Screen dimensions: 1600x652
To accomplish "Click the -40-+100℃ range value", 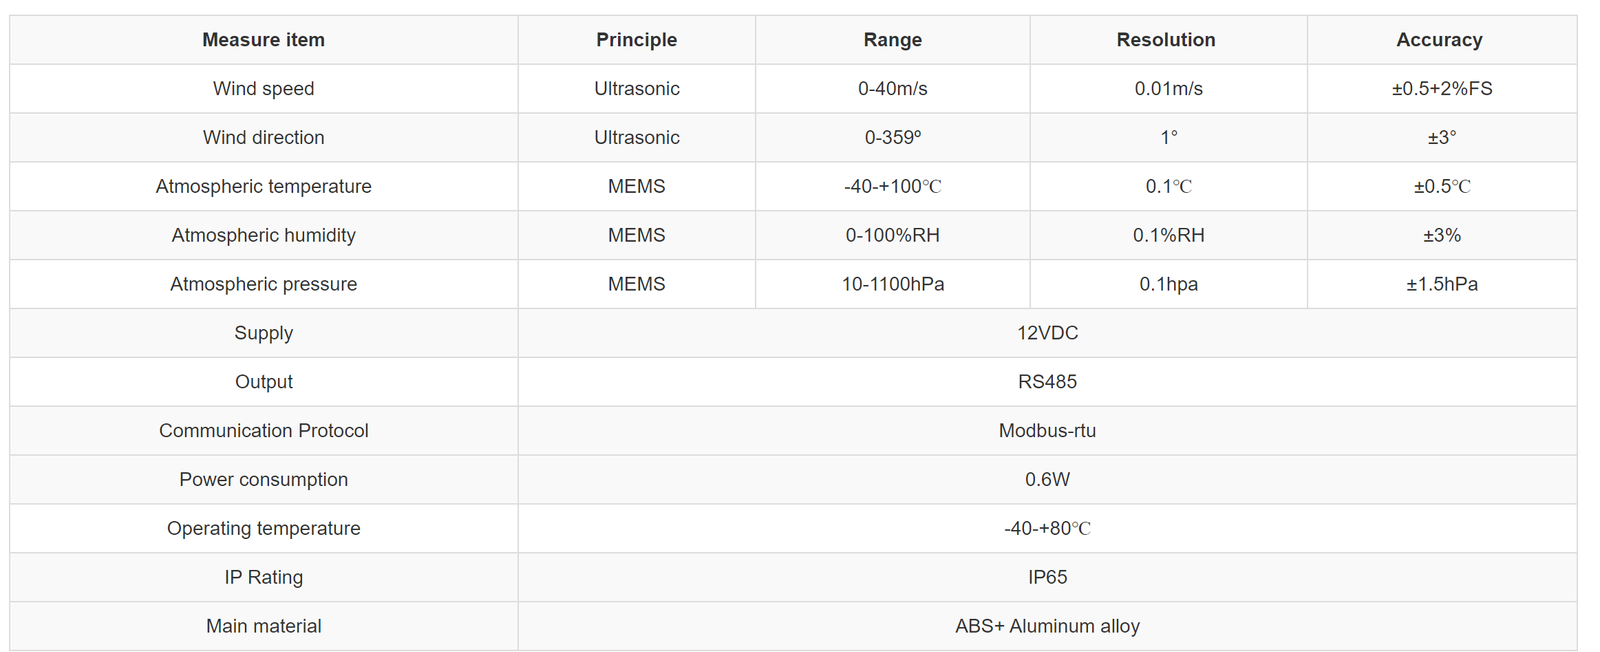I will pos(893,187).
